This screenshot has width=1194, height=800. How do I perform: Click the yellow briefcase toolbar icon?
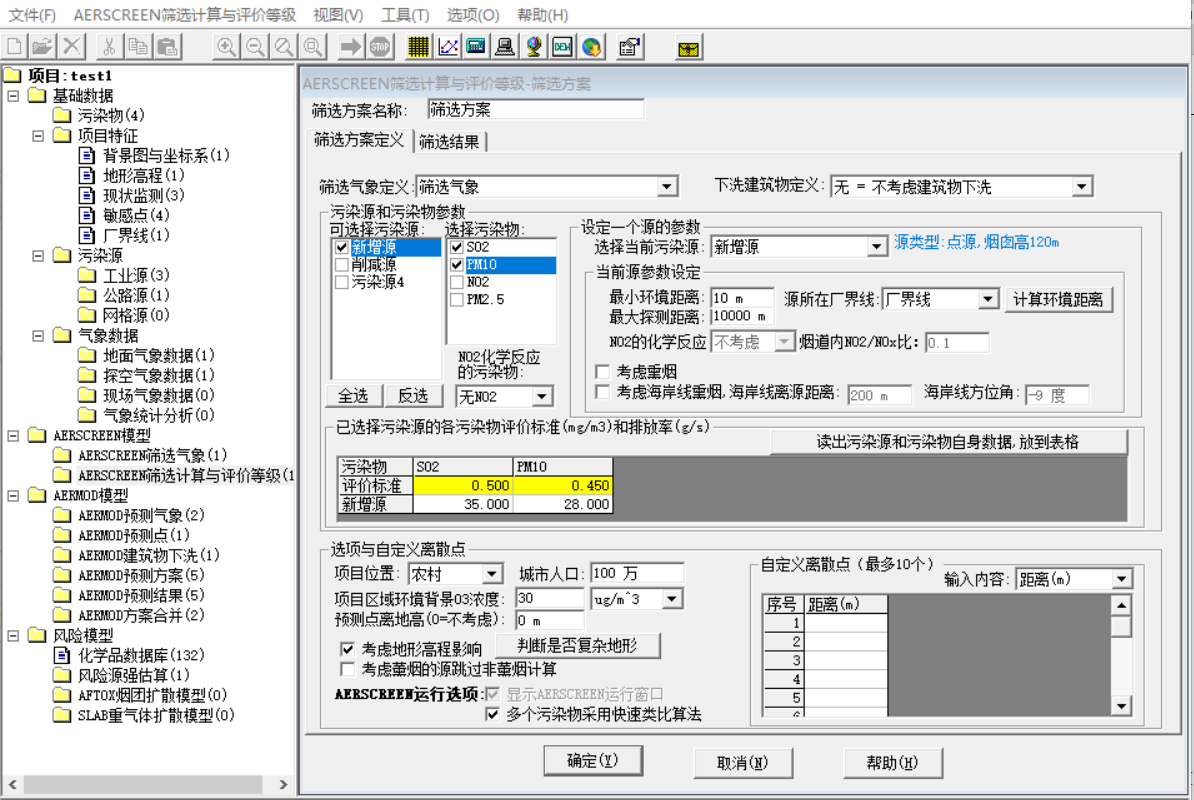(688, 48)
